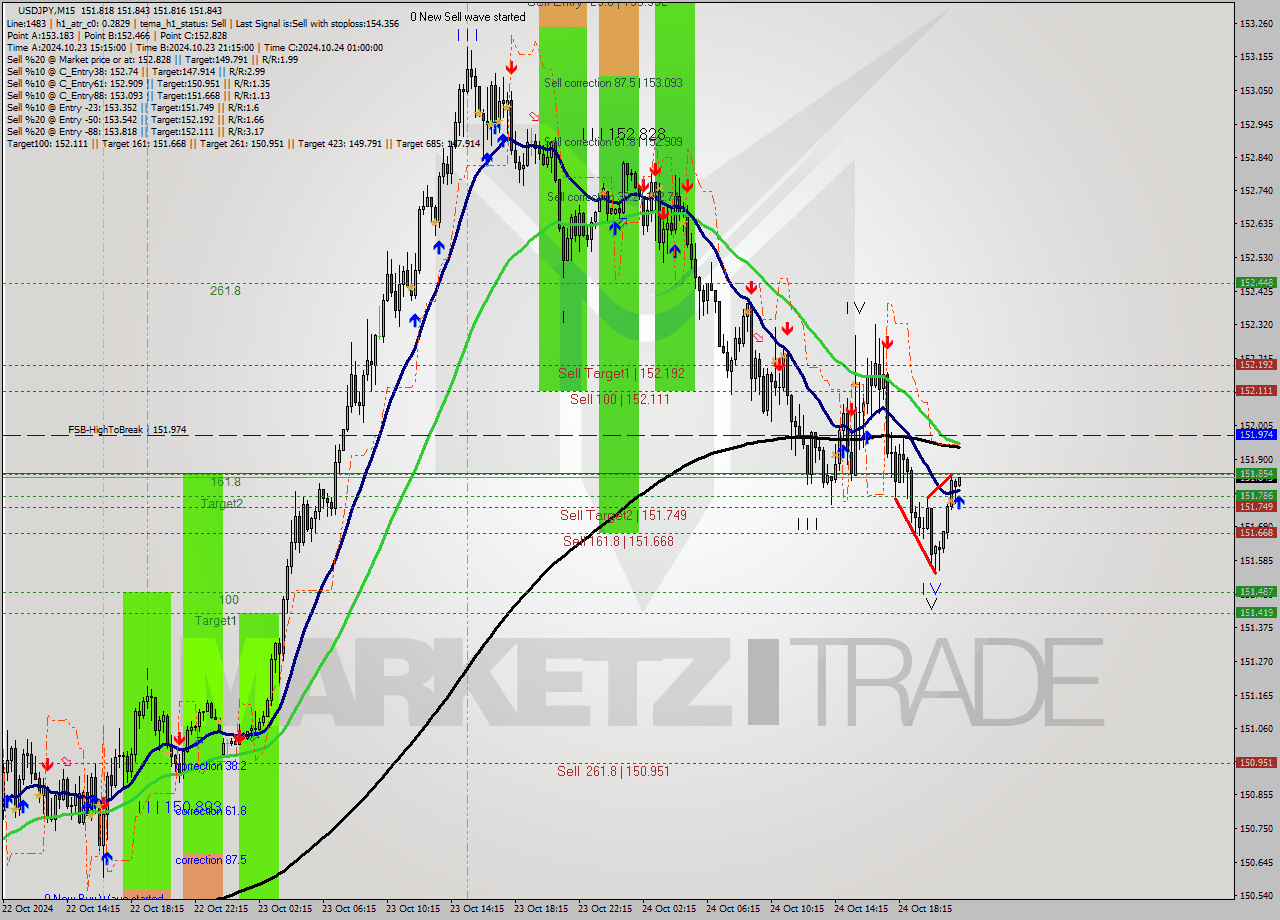Click the '0 New Sell wave started' label

[x=468, y=17]
